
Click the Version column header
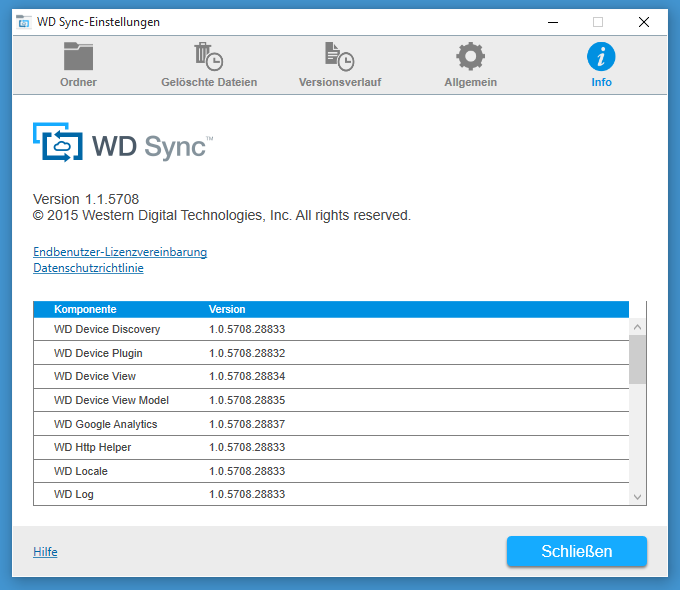point(227,309)
